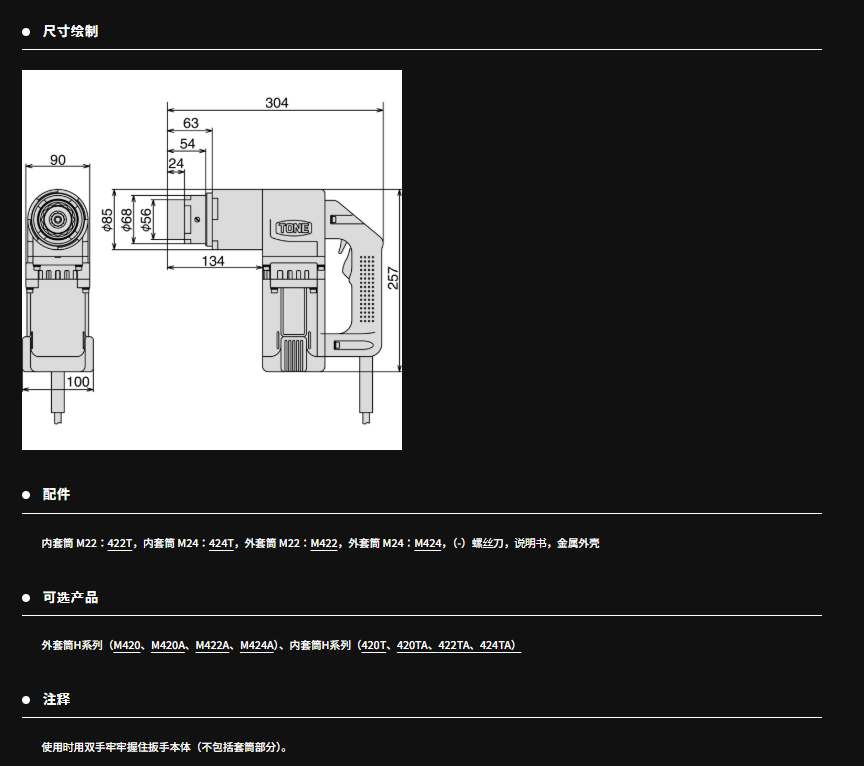Select the M420A optional product link
Screen dimensions: 864x766
click(x=169, y=646)
